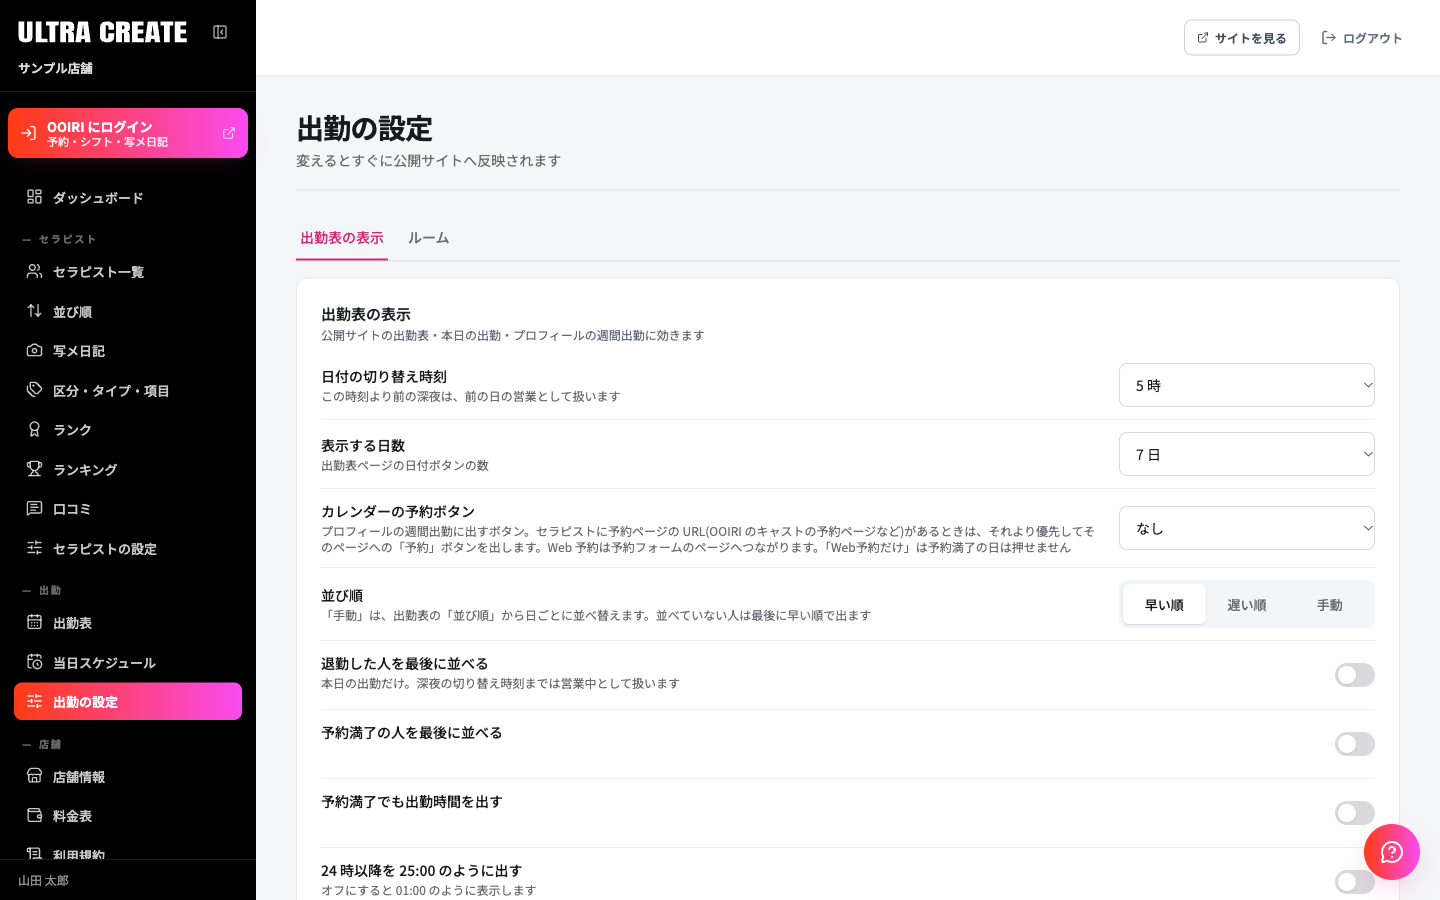This screenshot has width=1440, height=900.
Task: Click the ULTRA CREATE logo
Action: pyautogui.click(x=102, y=32)
